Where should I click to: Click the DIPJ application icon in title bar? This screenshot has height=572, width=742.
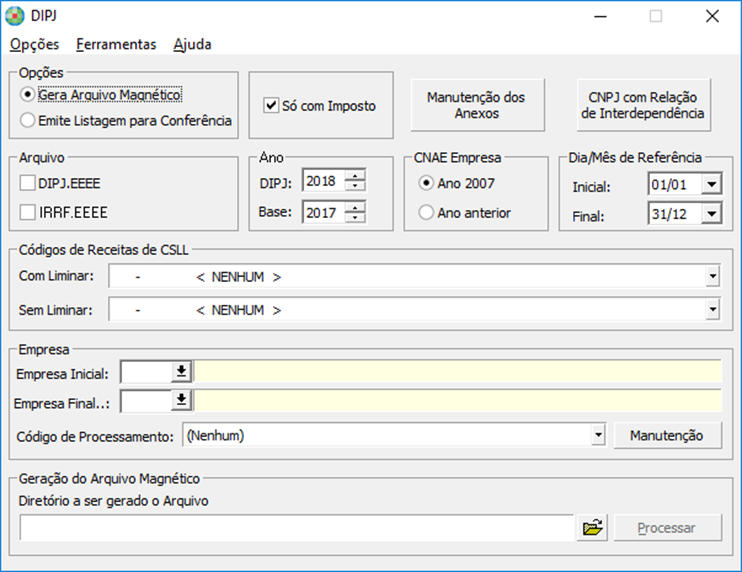[14, 16]
